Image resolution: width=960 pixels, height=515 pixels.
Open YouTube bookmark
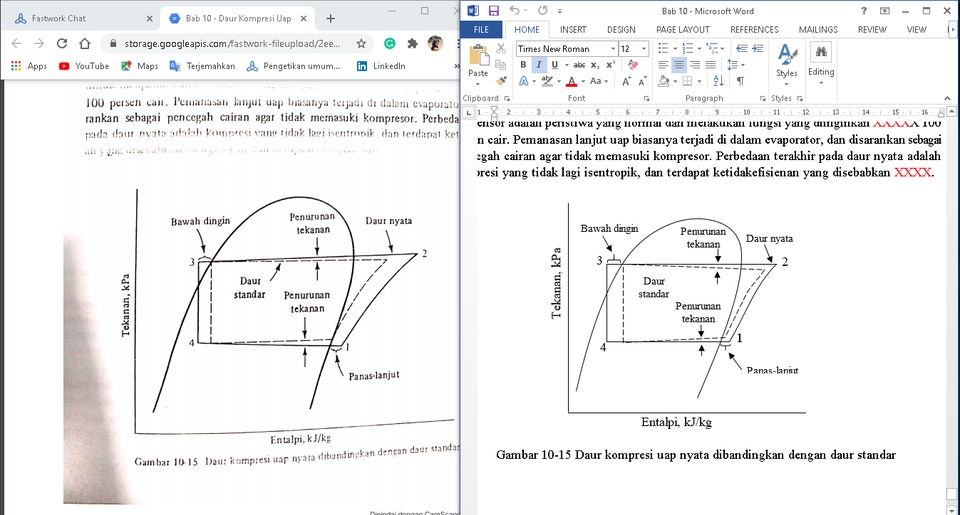point(84,66)
